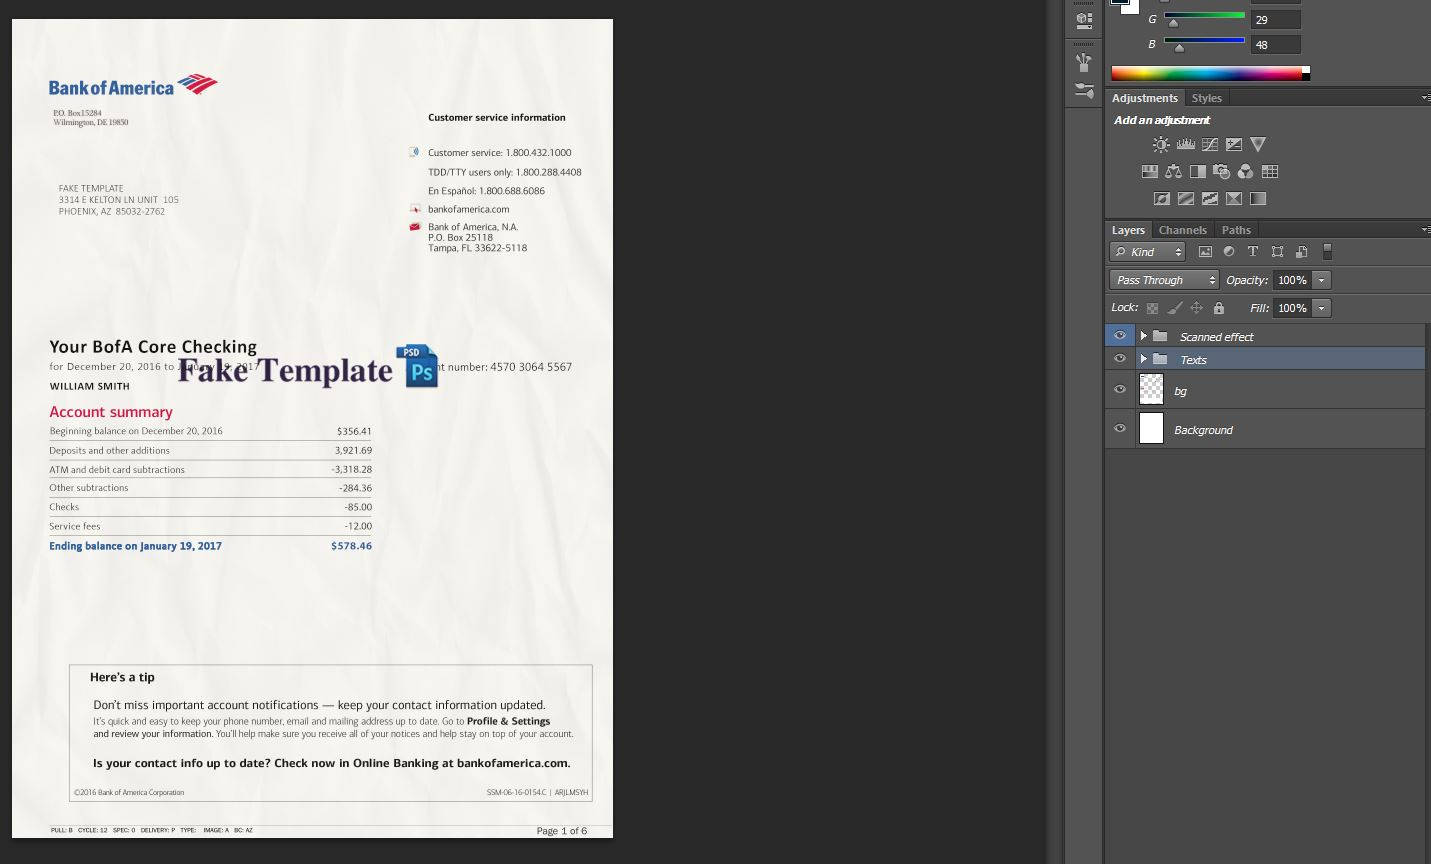
Task: Open the Fill slider dropdown arrow
Action: (1321, 308)
